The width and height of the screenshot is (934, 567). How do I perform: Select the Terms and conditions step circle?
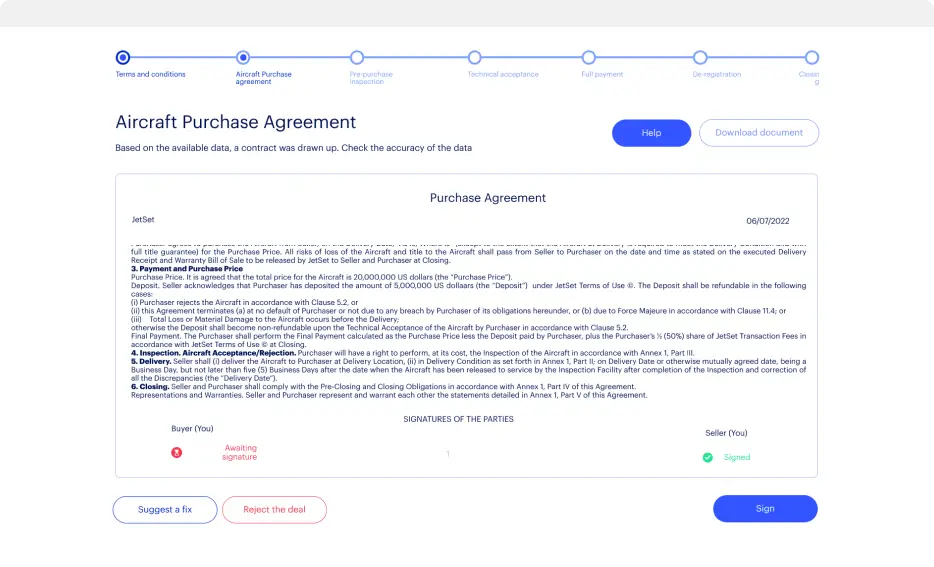tap(122, 58)
